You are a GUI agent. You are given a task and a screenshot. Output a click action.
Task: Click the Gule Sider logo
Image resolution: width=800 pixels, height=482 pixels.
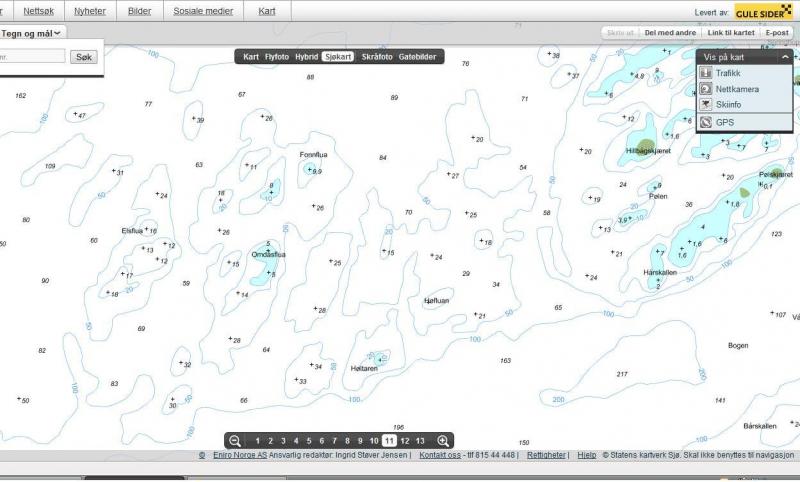coord(764,12)
